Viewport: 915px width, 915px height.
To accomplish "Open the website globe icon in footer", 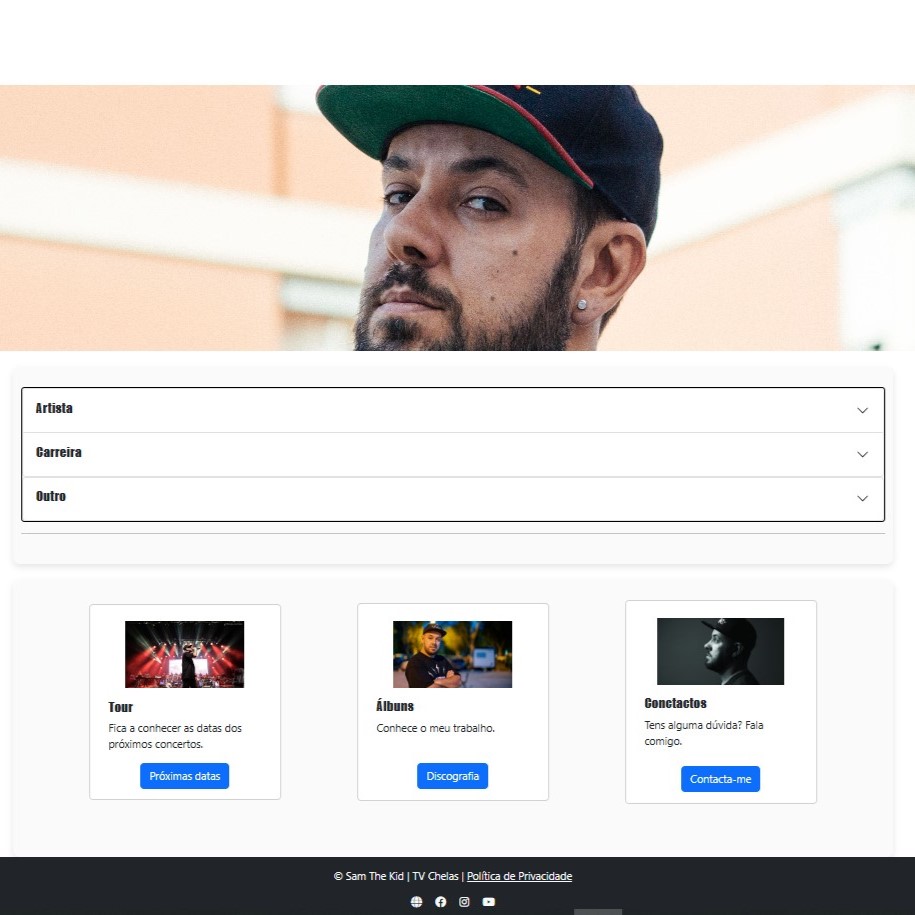I will coord(416,902).
